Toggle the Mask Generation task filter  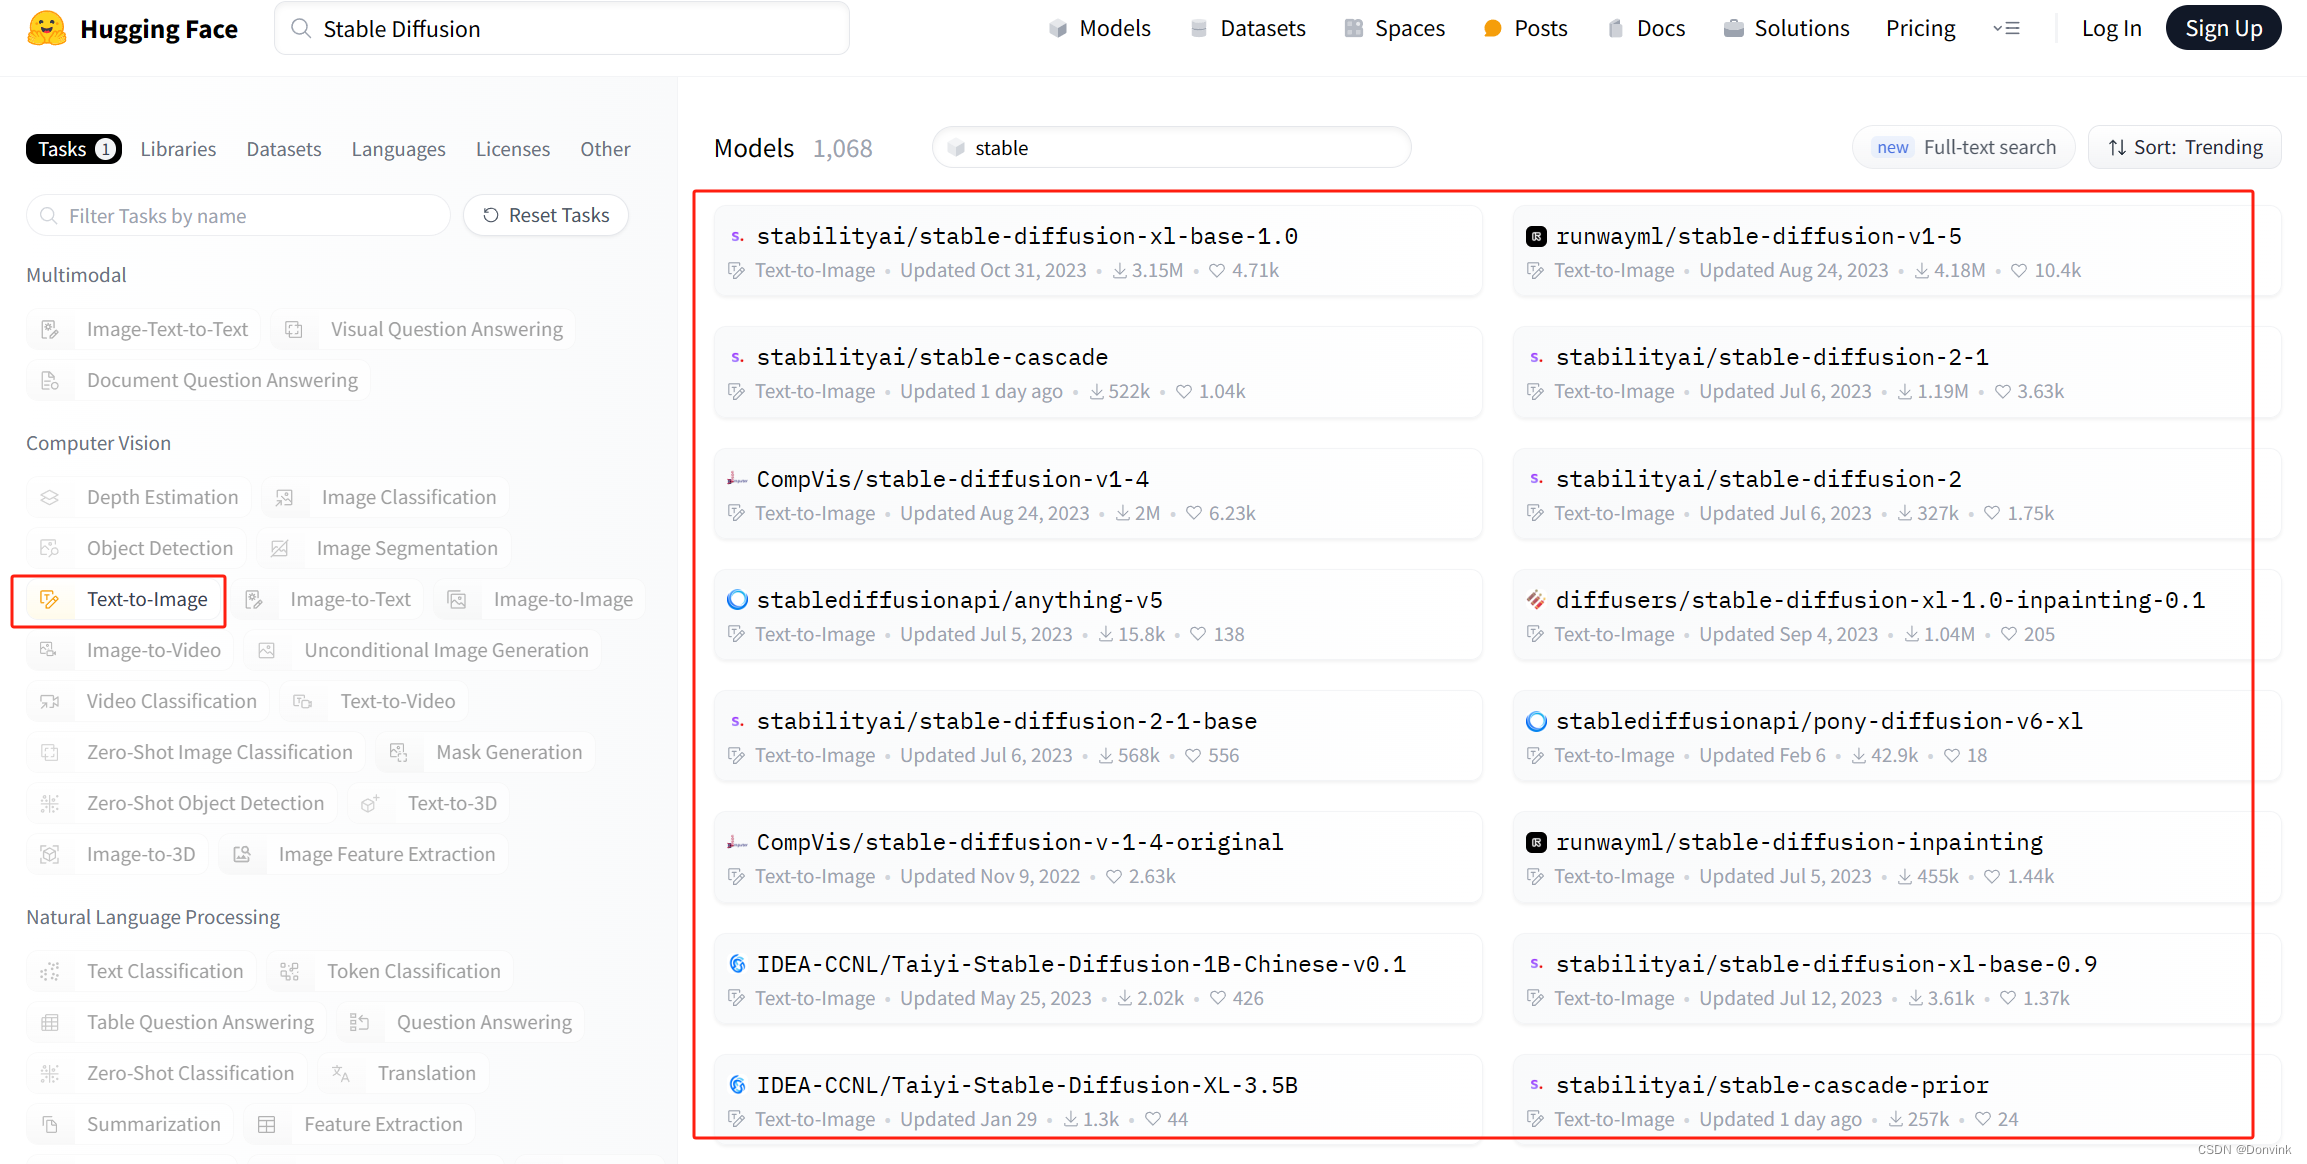pos(487,752)
